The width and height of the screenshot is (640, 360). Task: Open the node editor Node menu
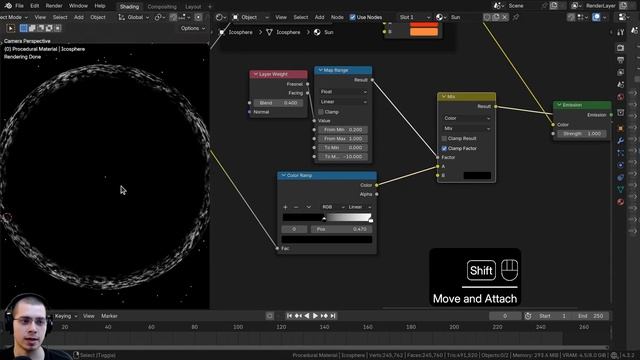click(337, 17)
